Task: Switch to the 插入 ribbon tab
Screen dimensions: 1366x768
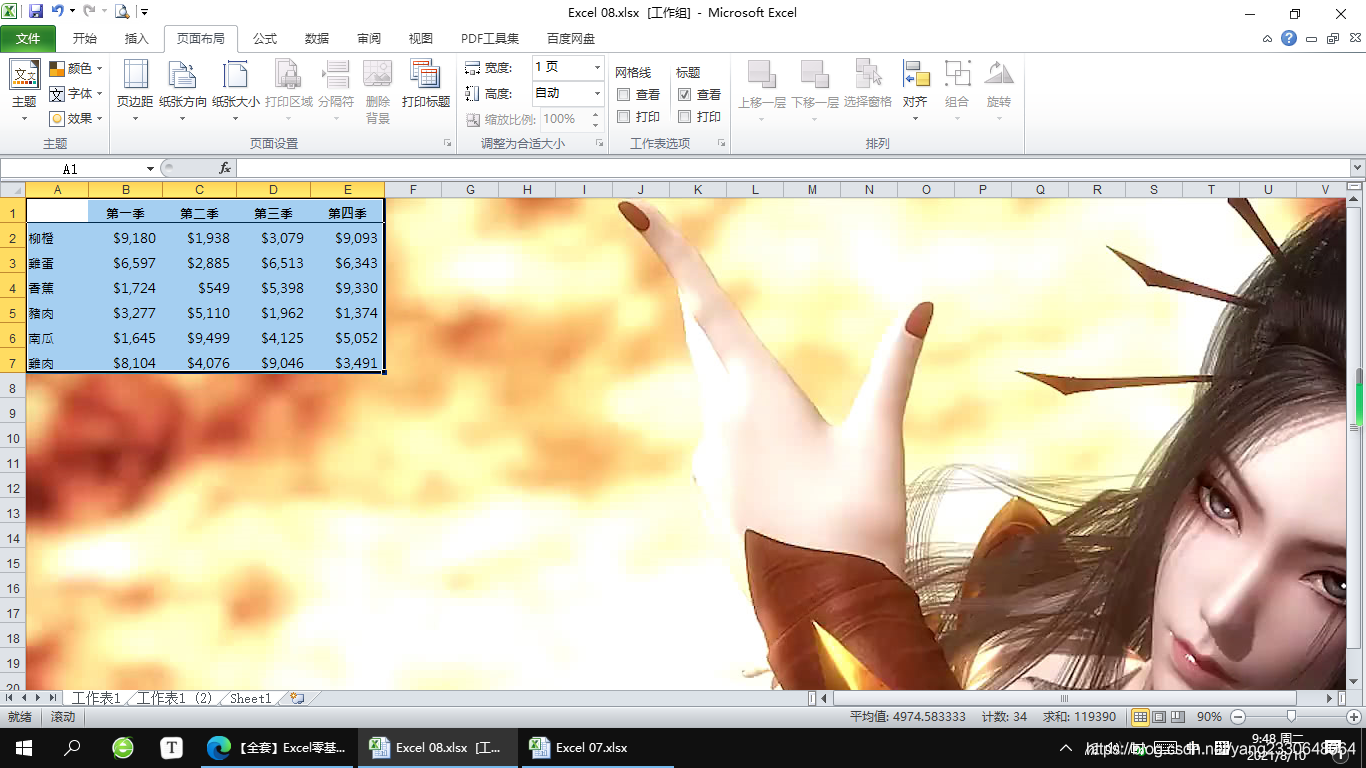Action: pos(137,38)
